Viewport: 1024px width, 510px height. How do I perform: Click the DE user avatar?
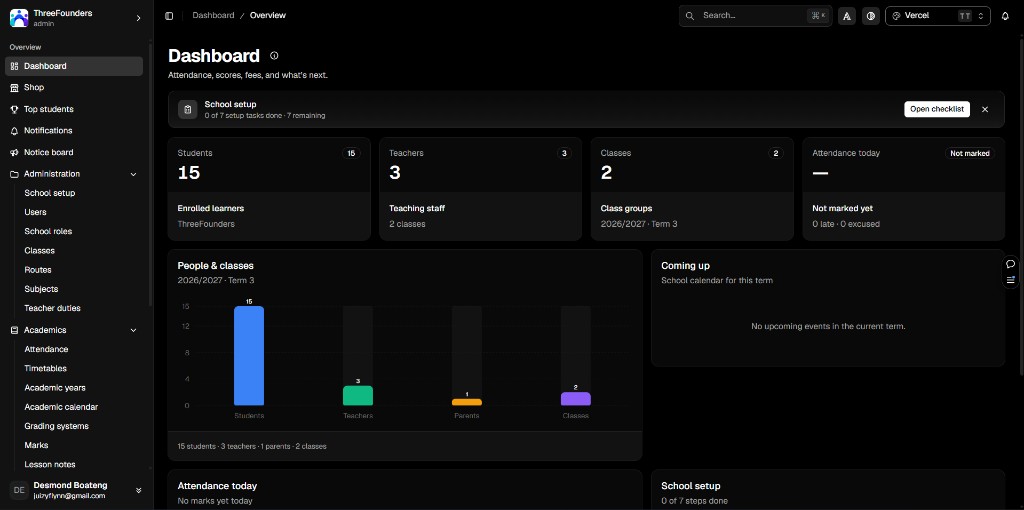19,490
